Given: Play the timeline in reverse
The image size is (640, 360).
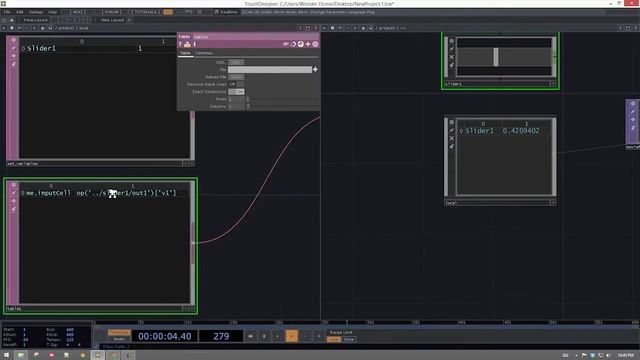Looking at the screenshot, I should click(x=278, y=336).
